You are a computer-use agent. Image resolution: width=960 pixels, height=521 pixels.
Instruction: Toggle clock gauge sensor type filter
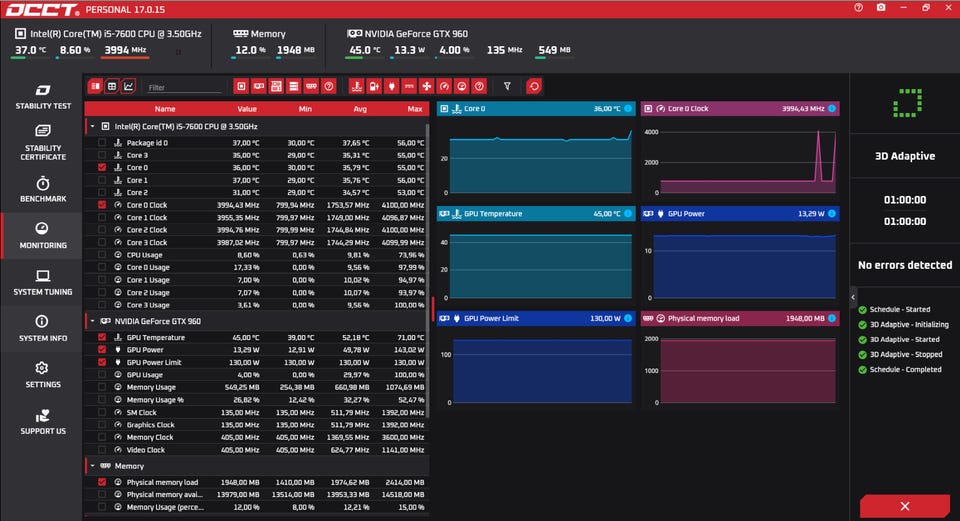(444, 86)
